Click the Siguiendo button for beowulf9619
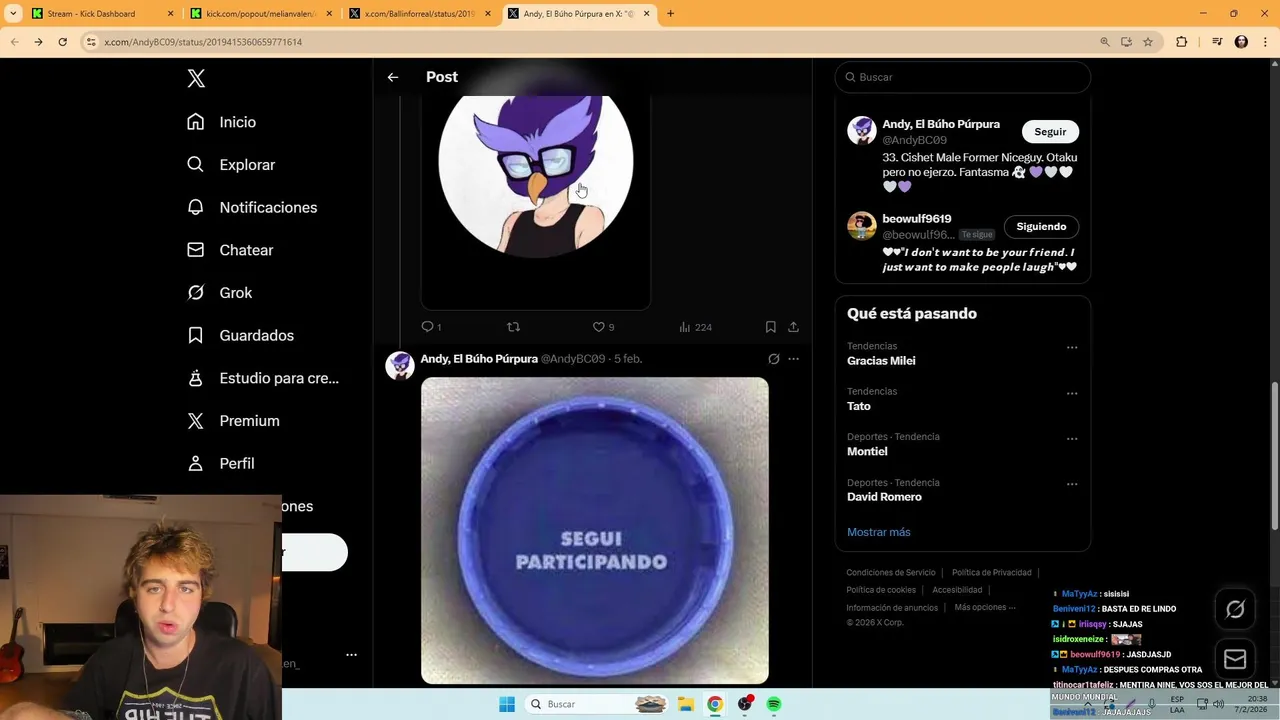Viewport: 1280px width, 720px height. pyautogui.click(x=1041, y=227)
